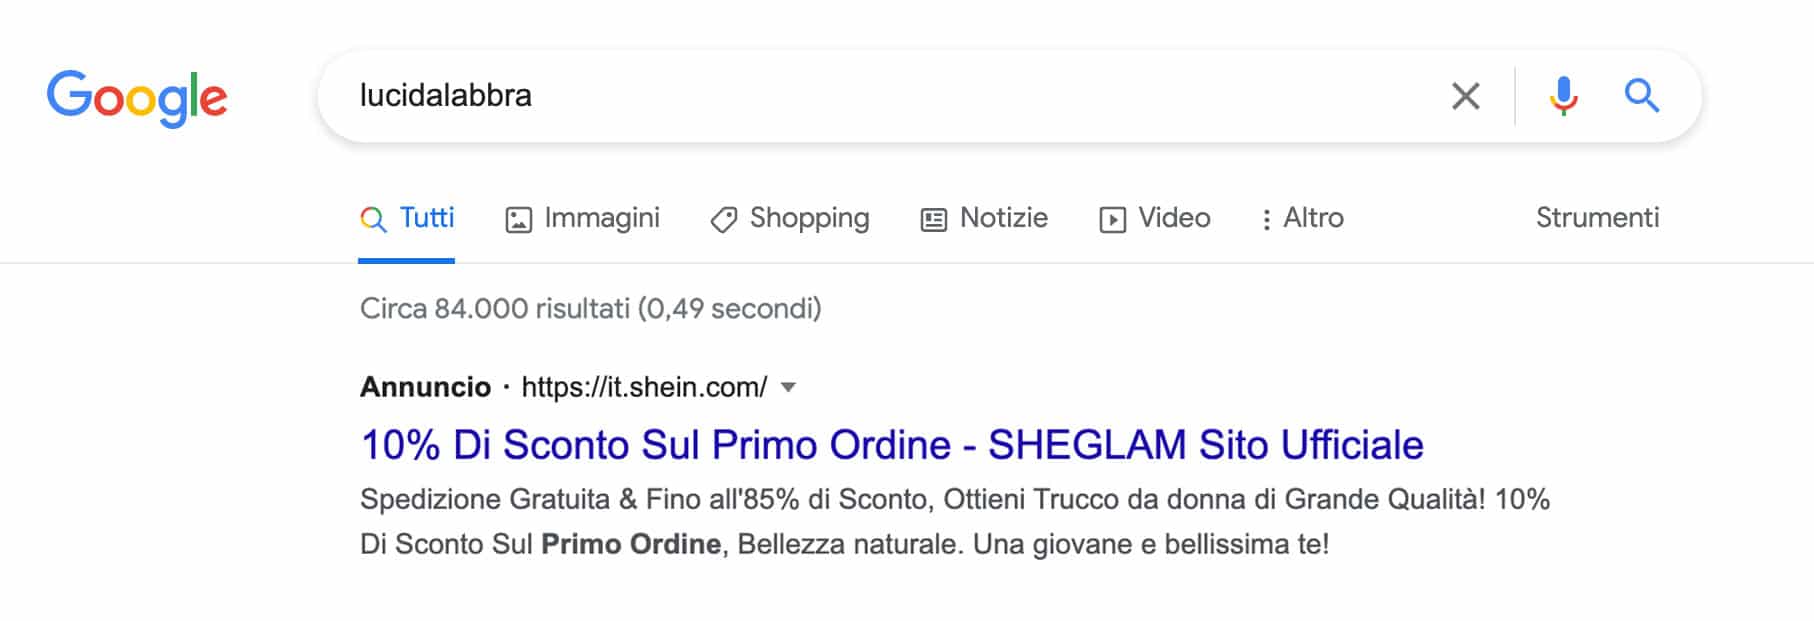This screenshot has width=1814, height=621.
Task: Start voice search with microphone icon
Action: (1564, 96)
